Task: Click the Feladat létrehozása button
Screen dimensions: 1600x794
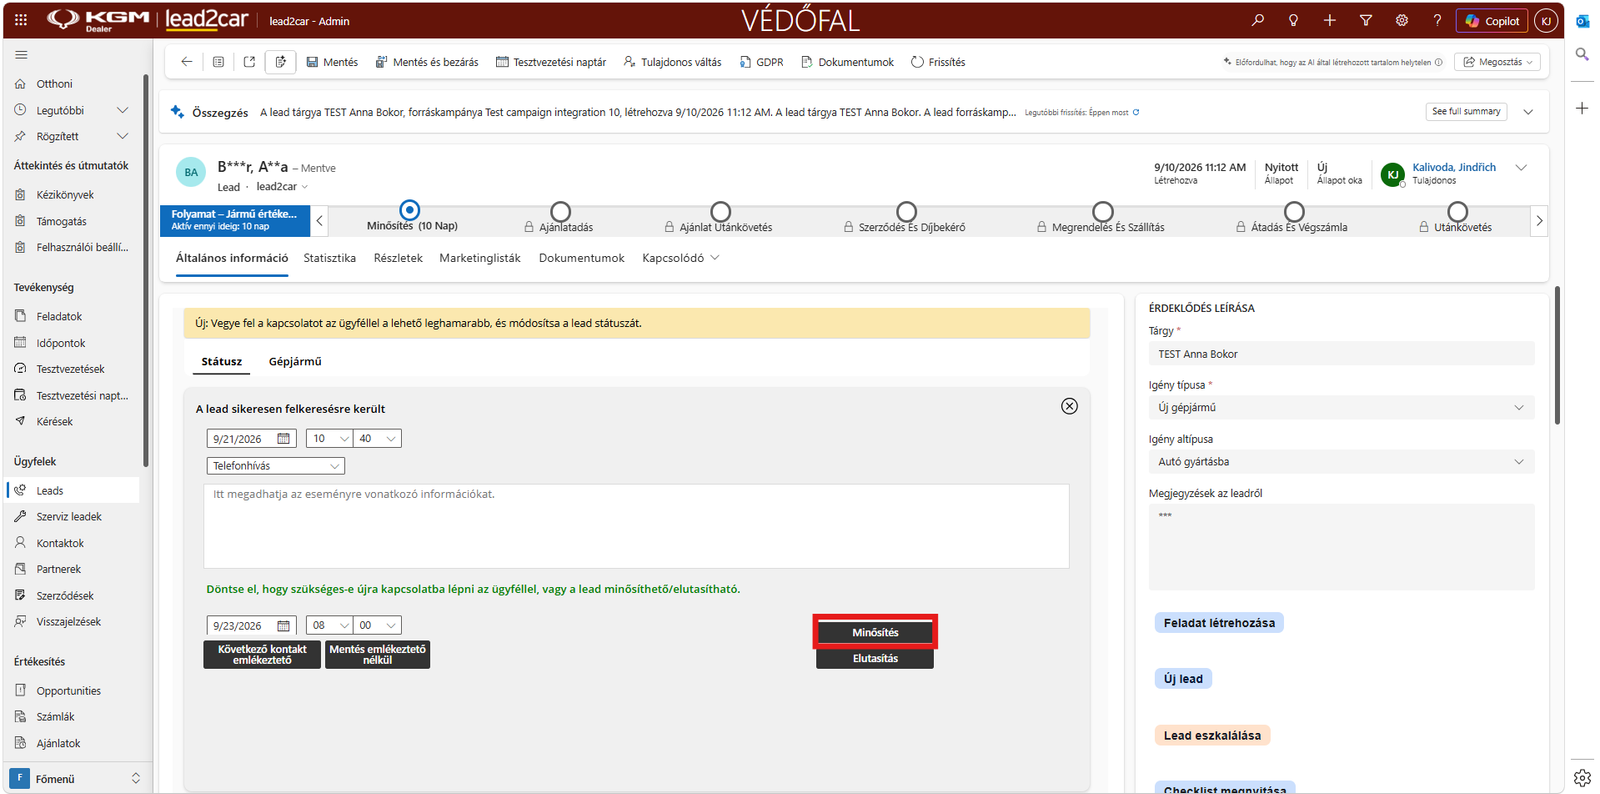Action: point(1219,623)
